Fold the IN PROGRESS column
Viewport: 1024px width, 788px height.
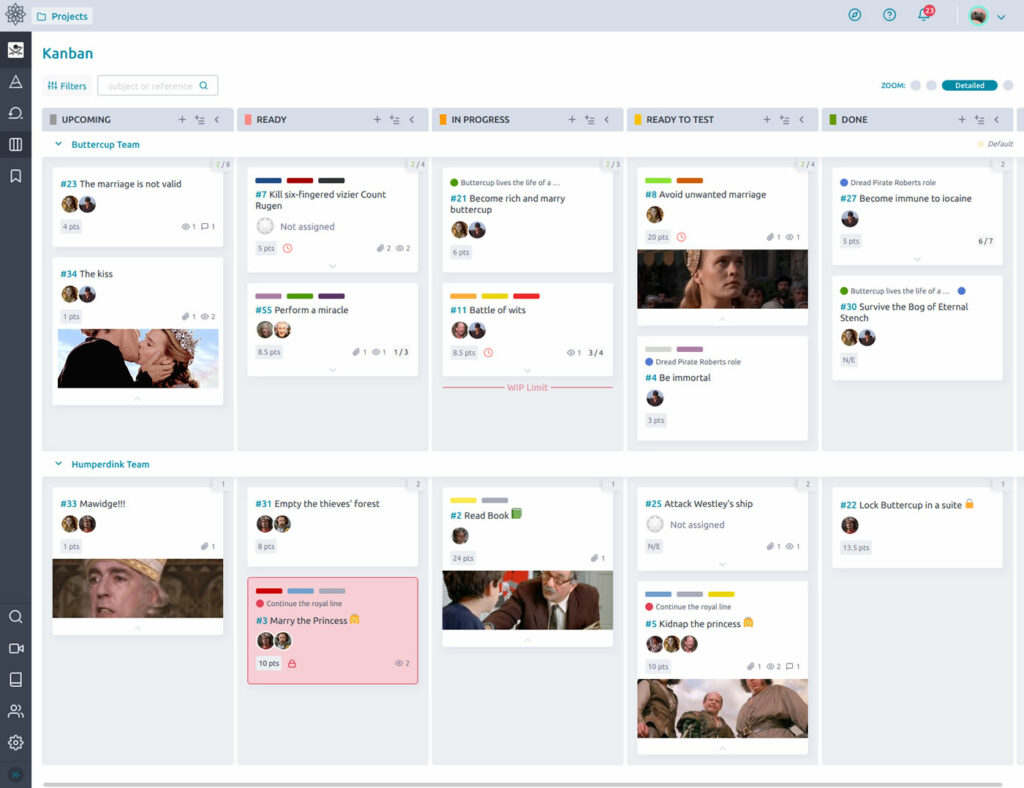[x=607, y=119]
